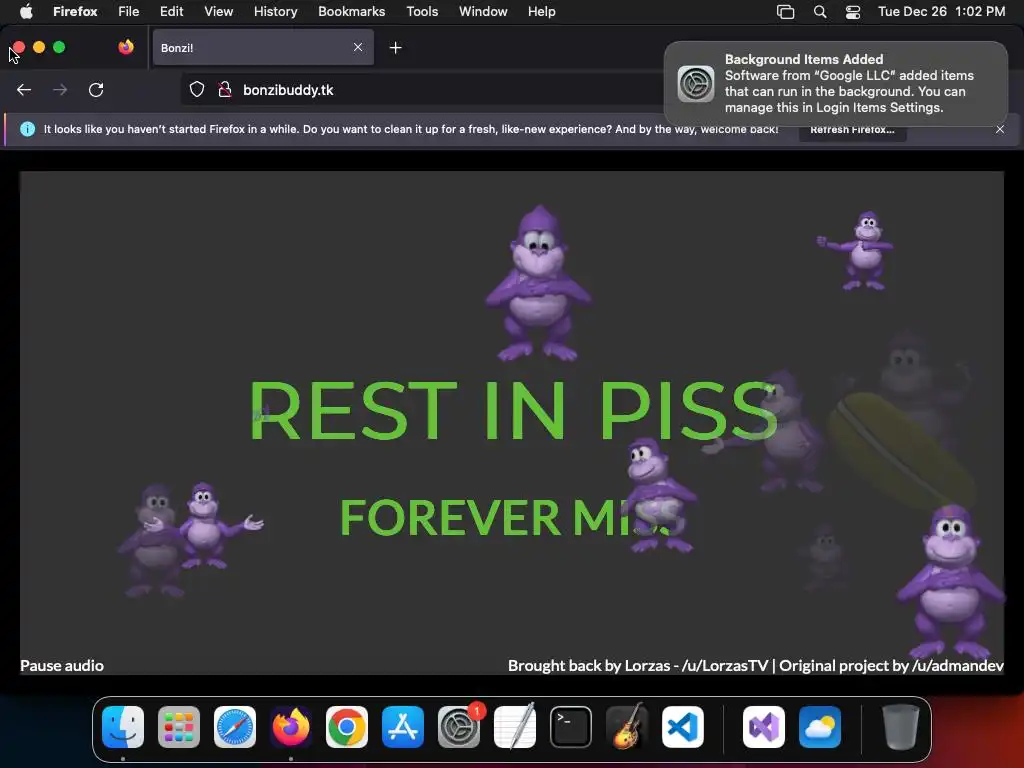The height and width of the screenshot is (768, 1024).
Task: Open the View menu
Action: [218, 11]
